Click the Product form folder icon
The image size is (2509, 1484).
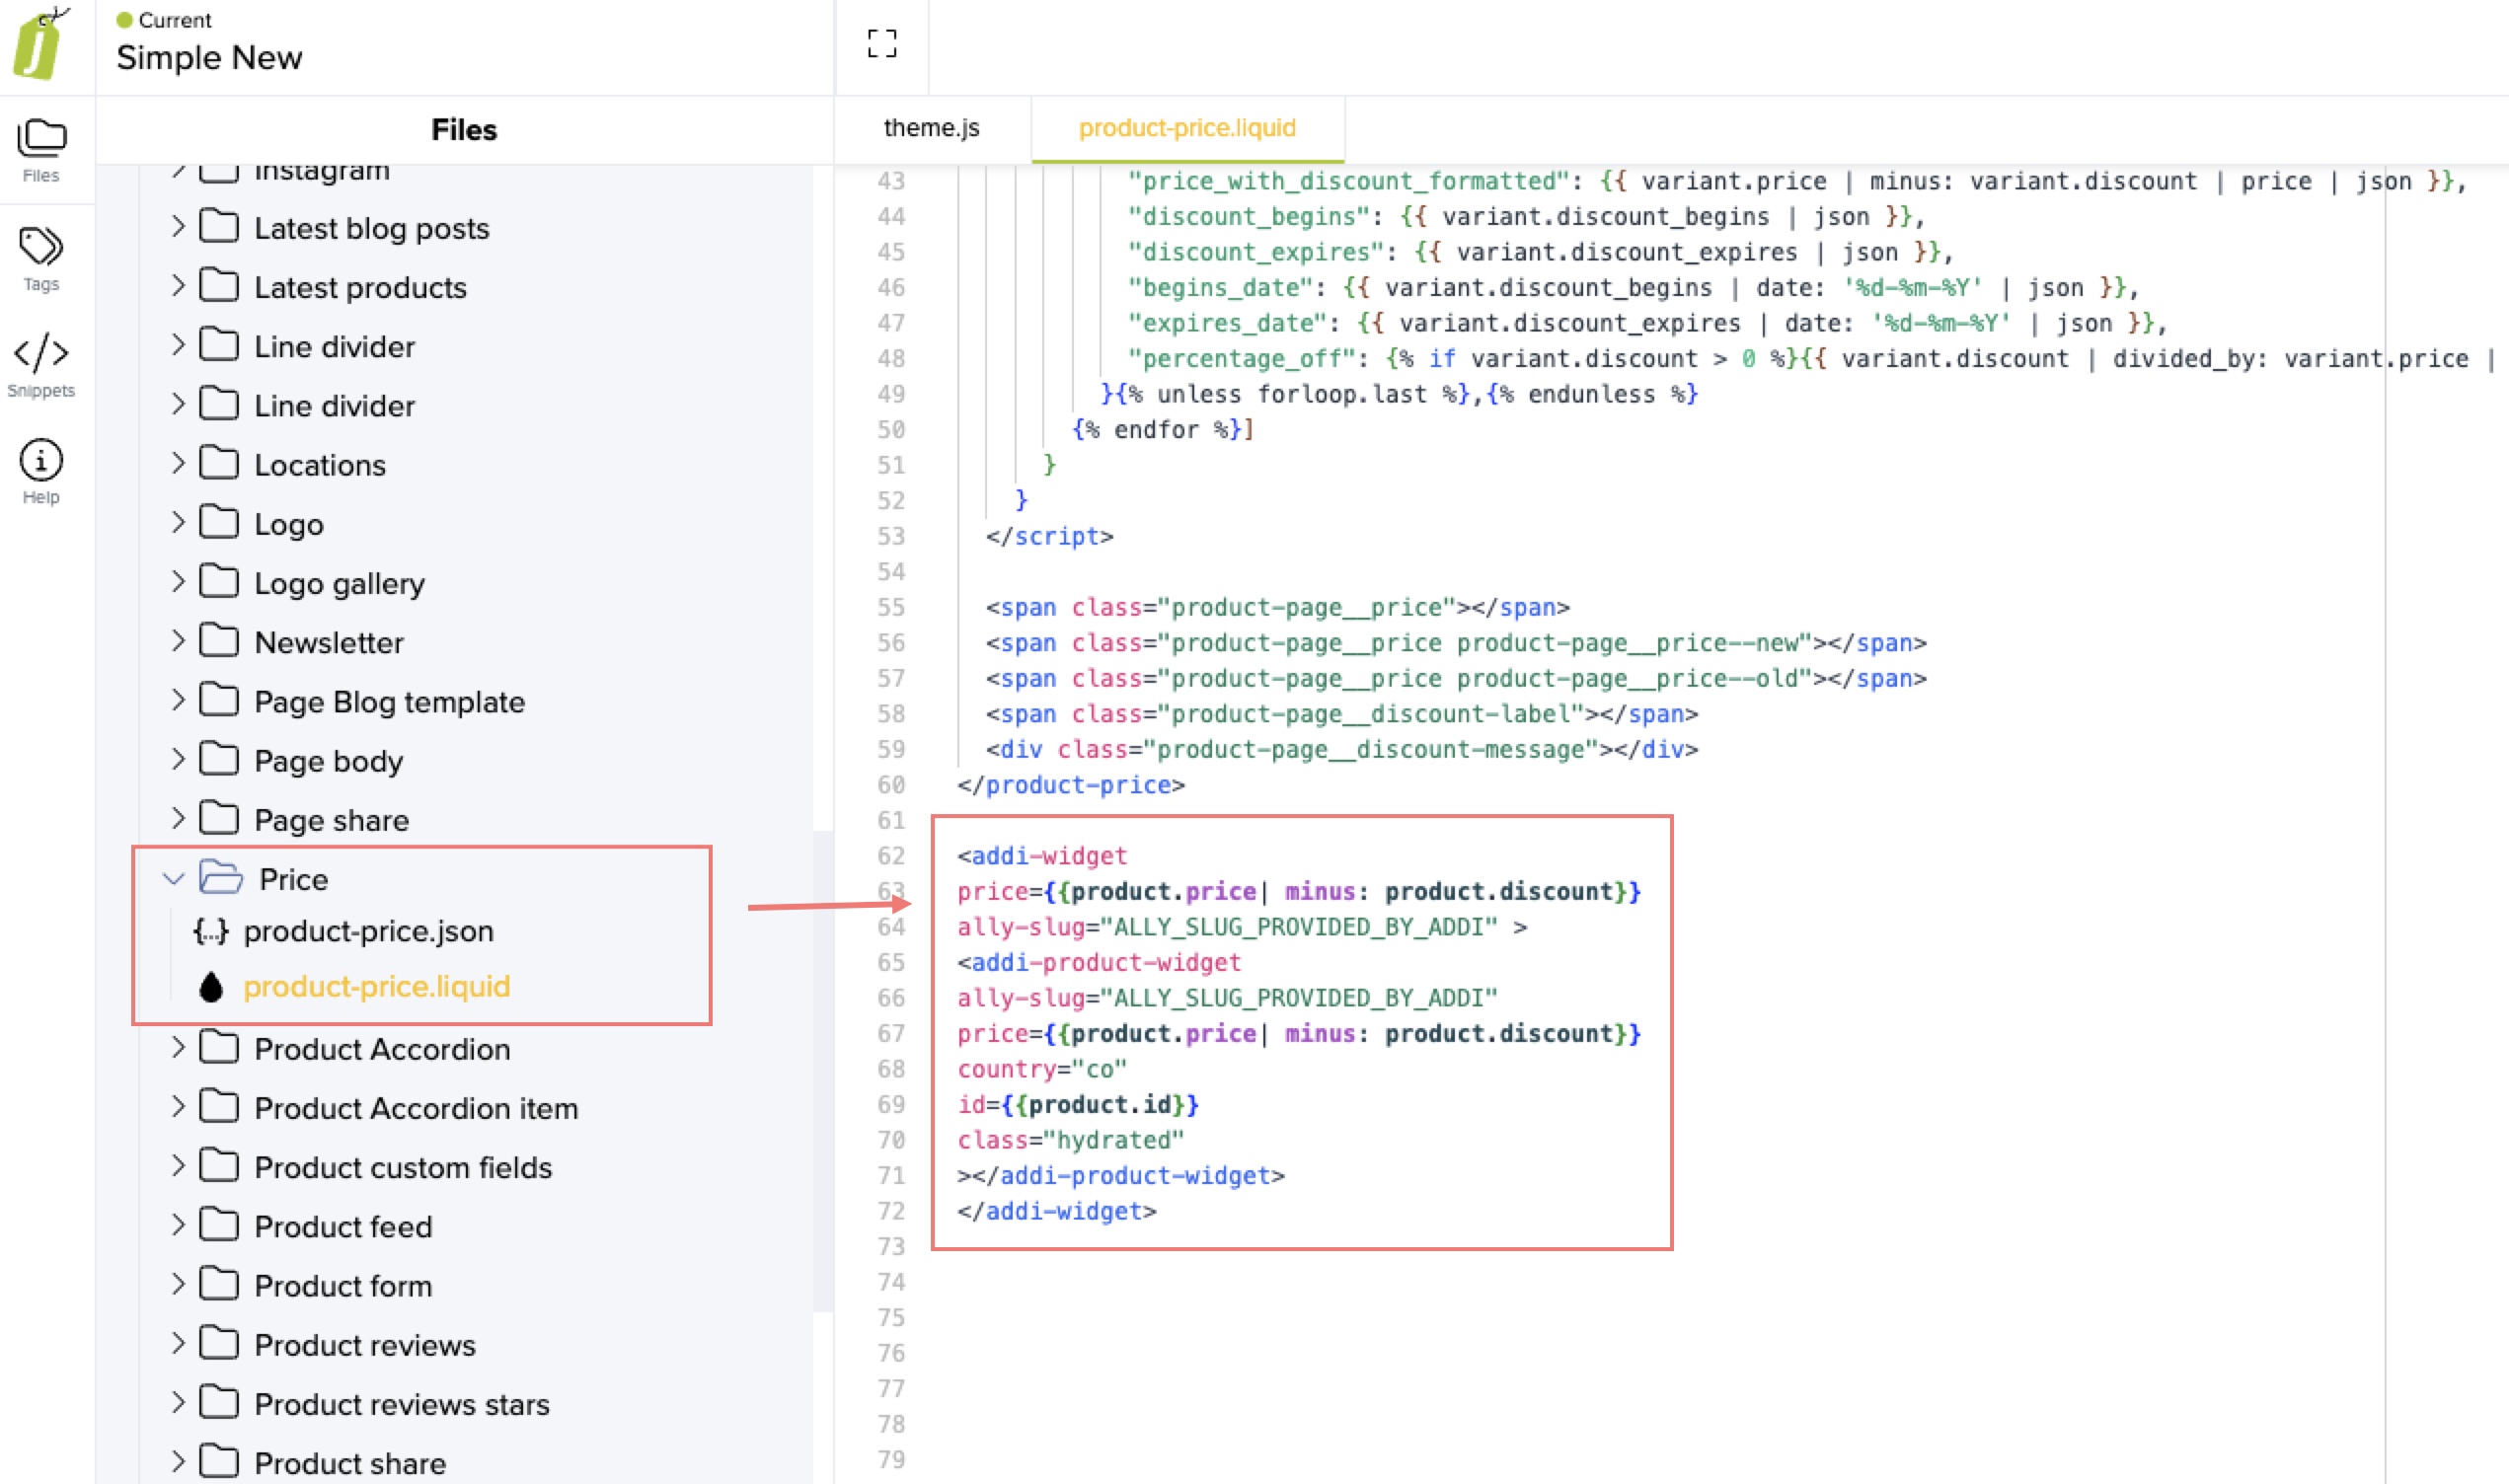point(218,1285)
